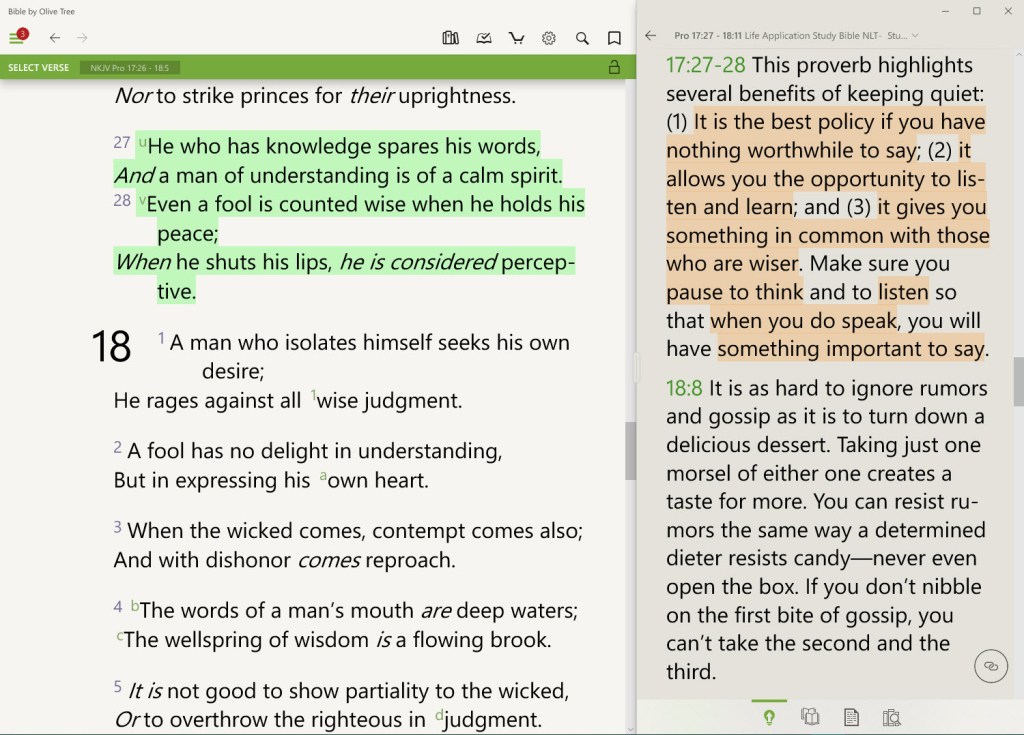Open the store shopping cart

pyautogui.click(x=516, y=38)
